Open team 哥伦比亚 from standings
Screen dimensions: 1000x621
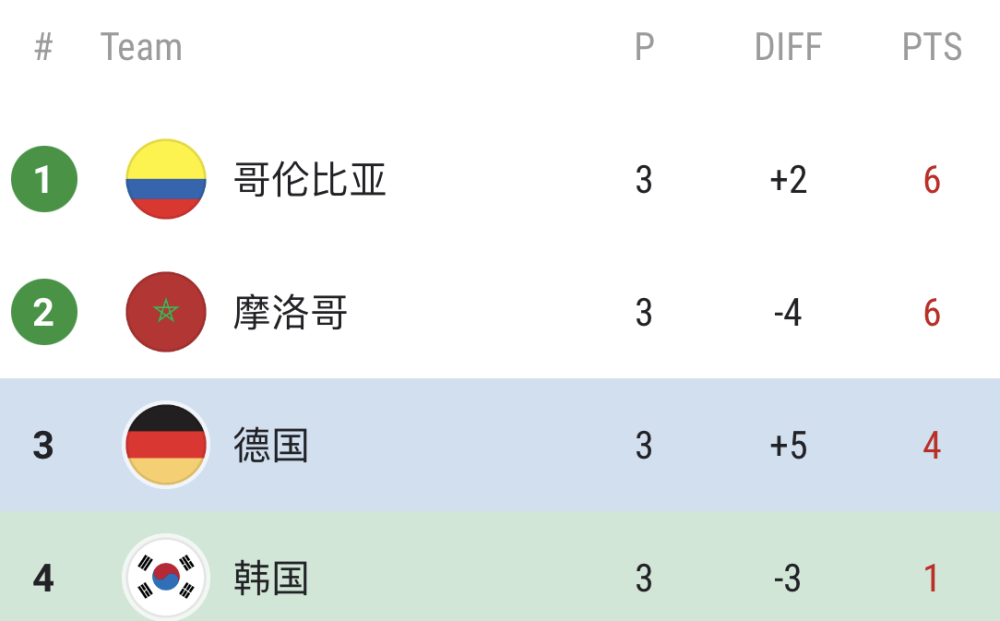coord(309,180)
